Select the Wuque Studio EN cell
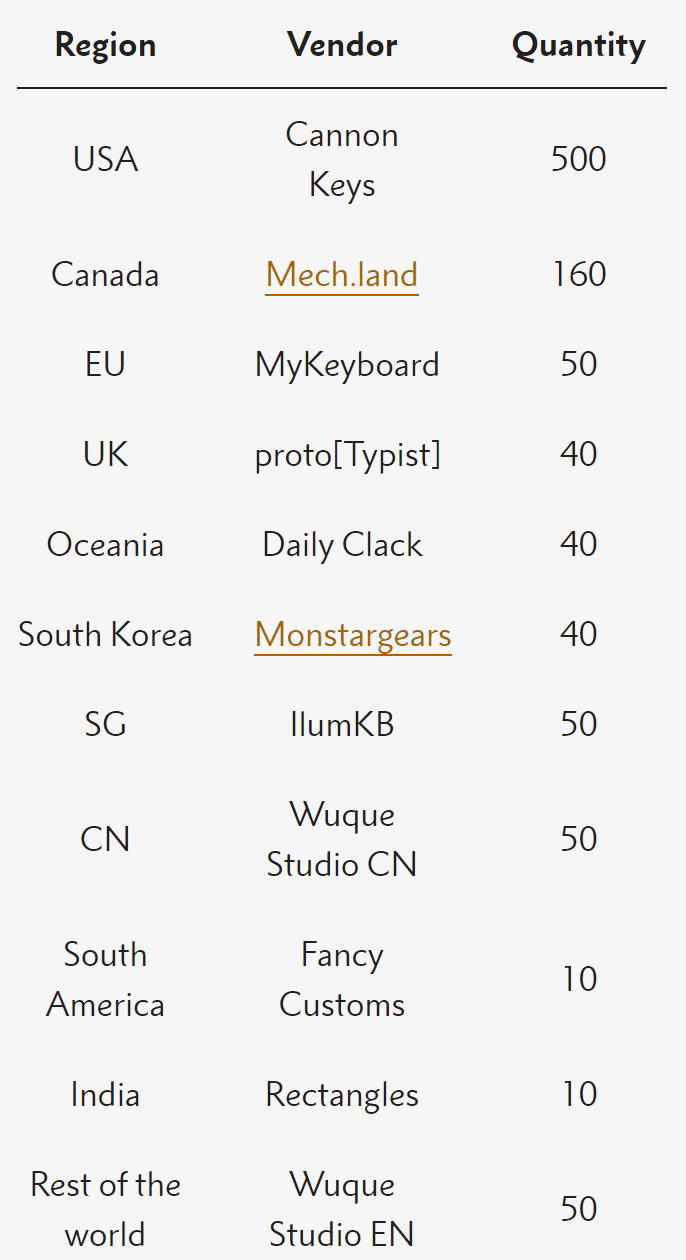This screenshot has width=686, height=1260. [x=342, y=1210]
